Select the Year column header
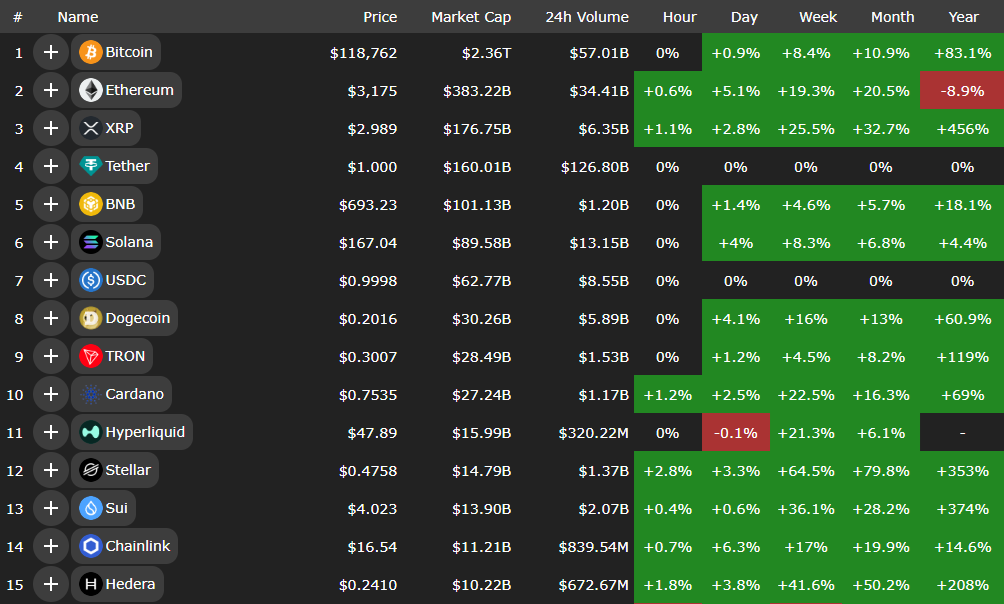This screenshot has width=1004, height=604. click(x=962, y=17)
